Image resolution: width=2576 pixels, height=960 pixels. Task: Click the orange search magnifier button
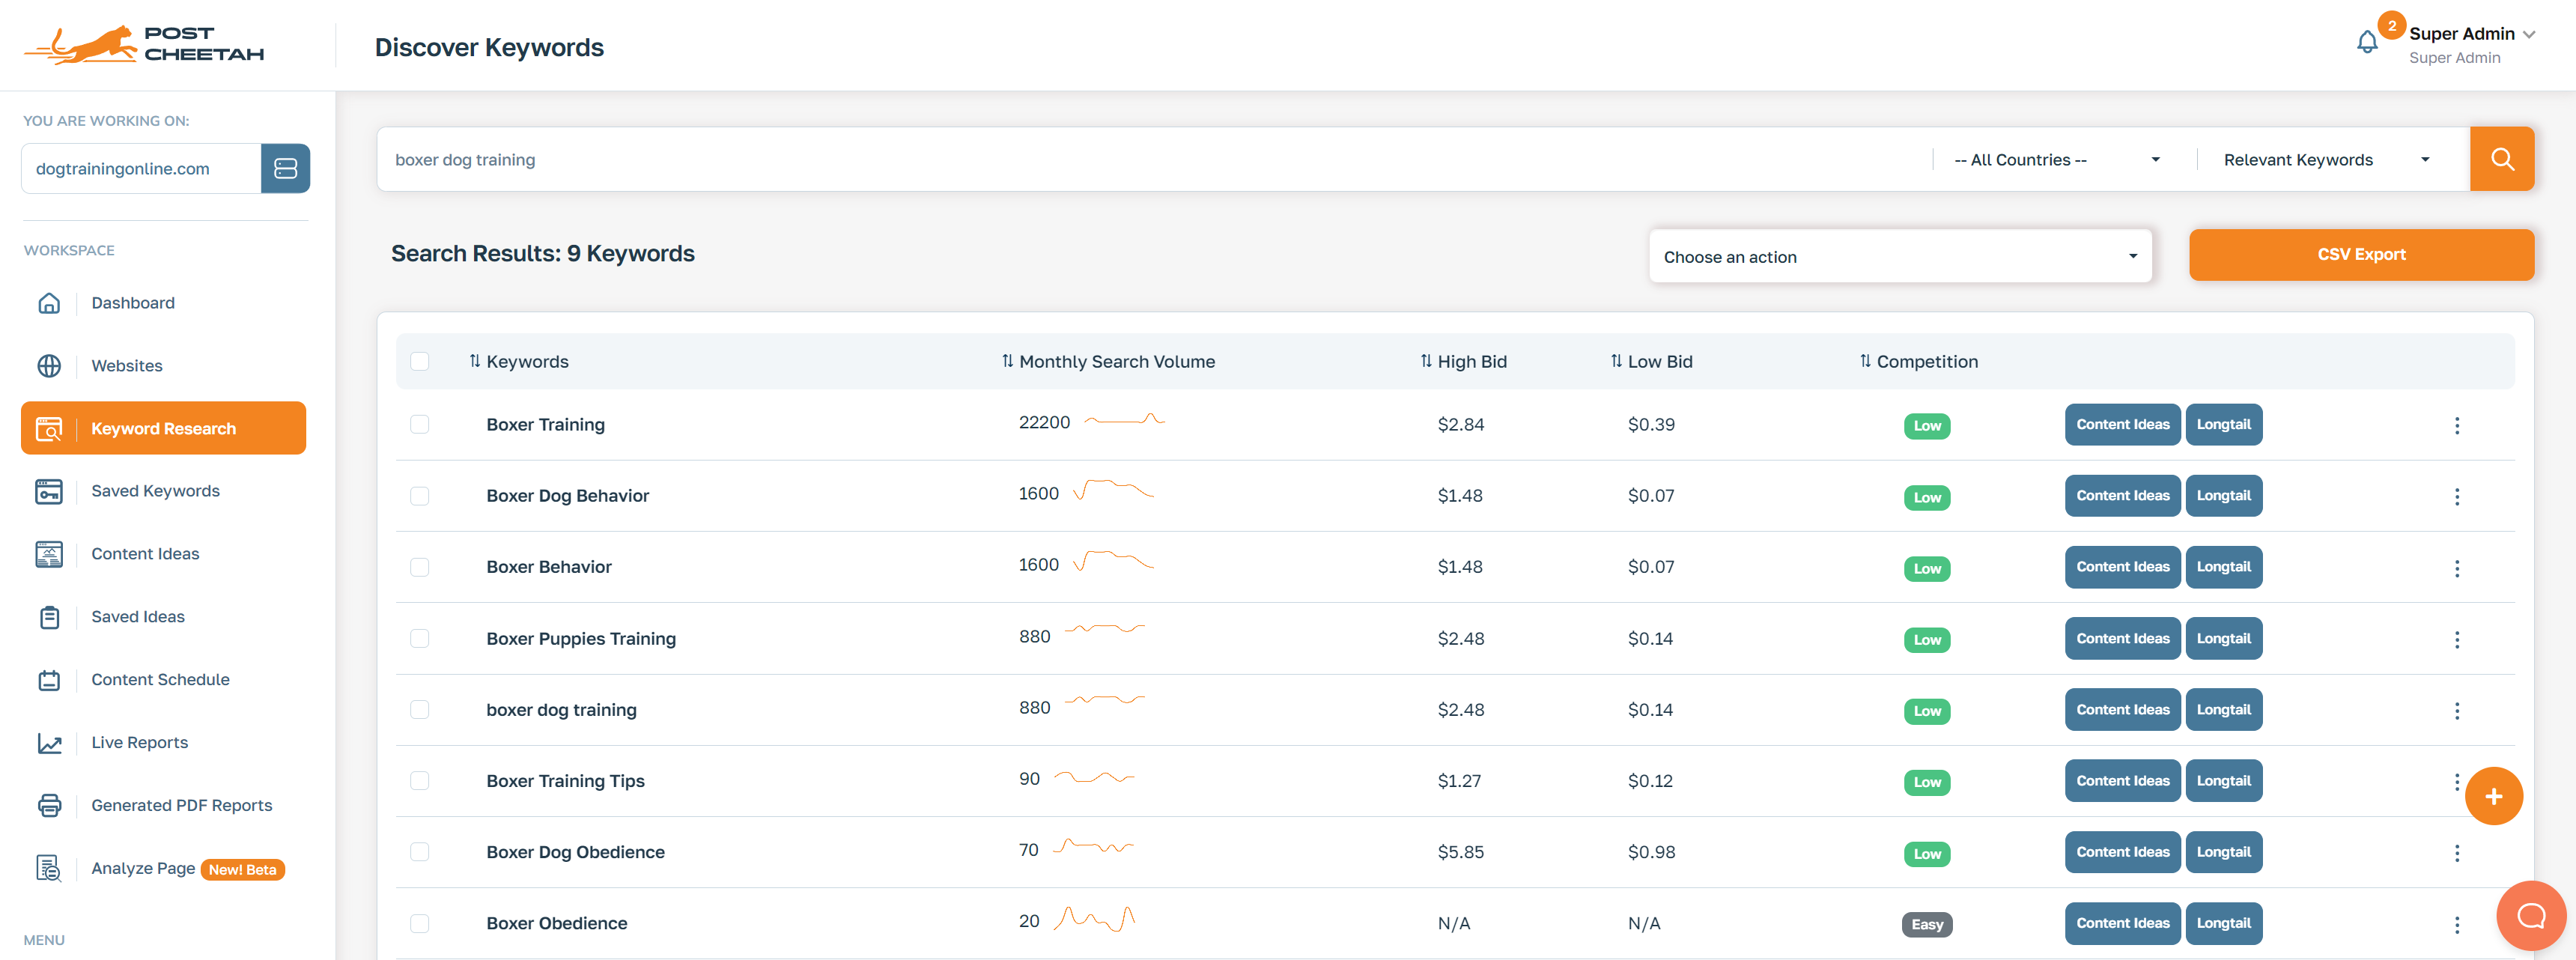tap(2501, 159)
